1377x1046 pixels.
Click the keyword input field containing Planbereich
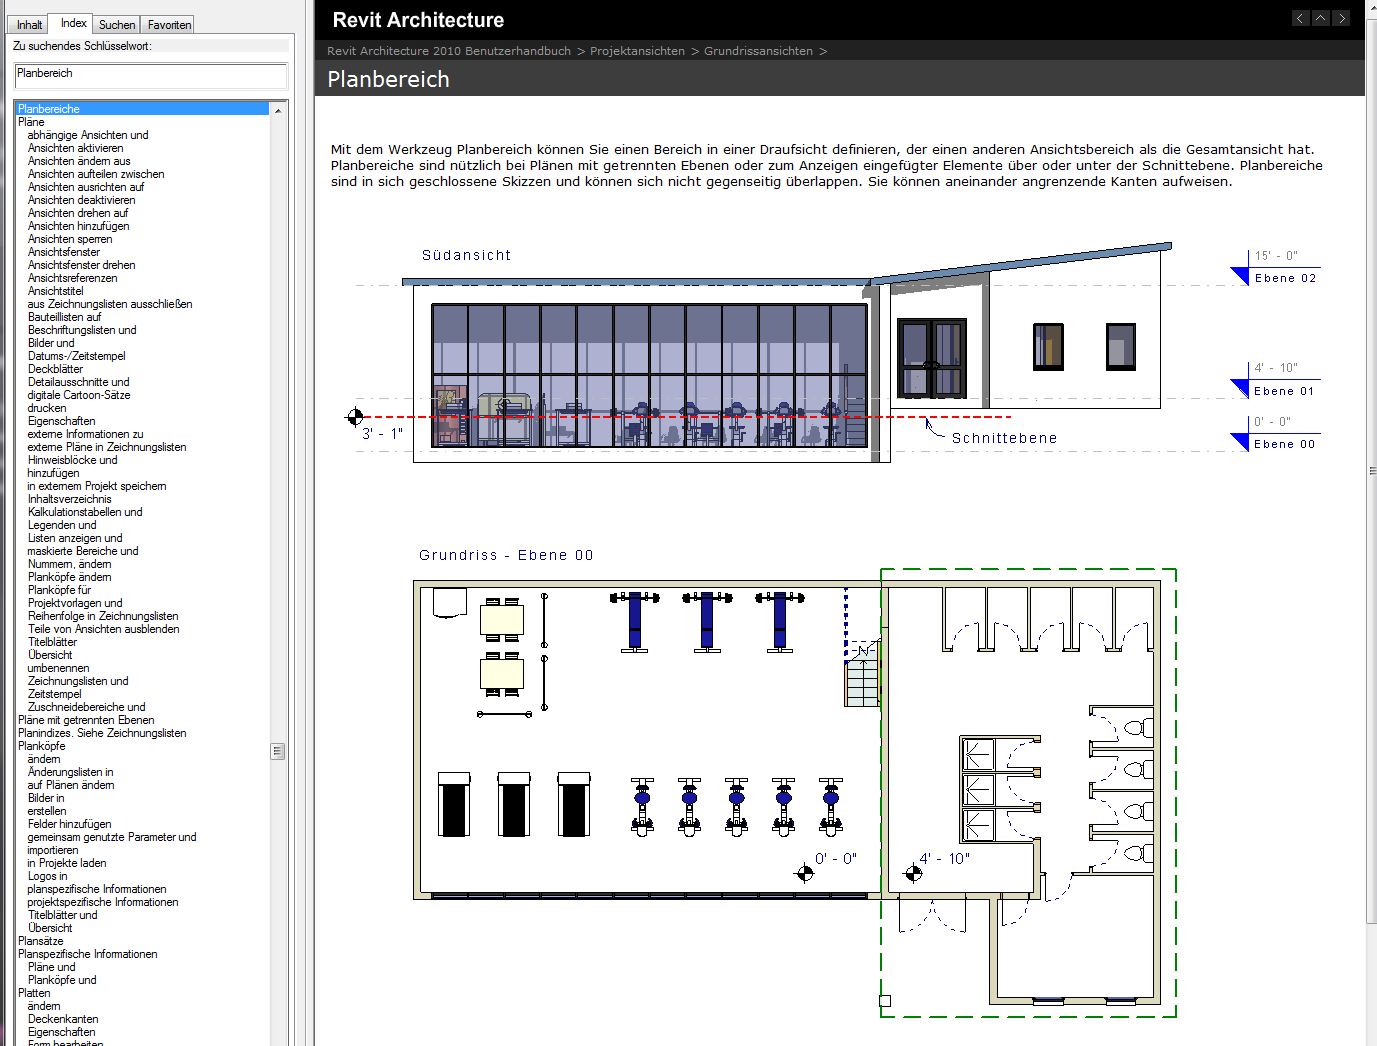(151, 74)
